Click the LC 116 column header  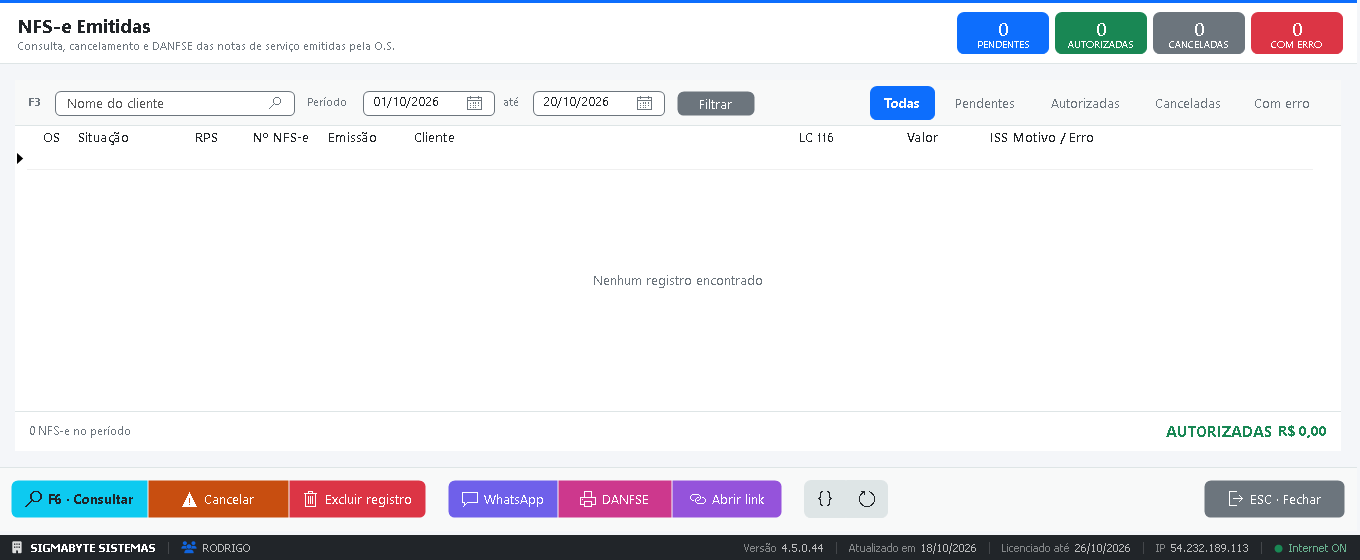[816, 138]
